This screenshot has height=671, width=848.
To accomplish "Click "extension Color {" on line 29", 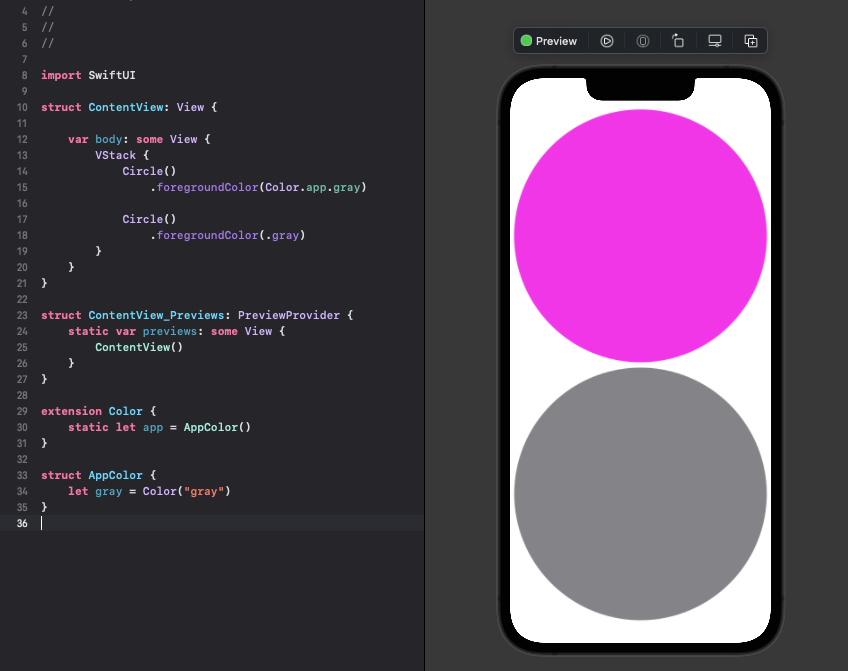I will pyautogui.click(x=98, y=411).
